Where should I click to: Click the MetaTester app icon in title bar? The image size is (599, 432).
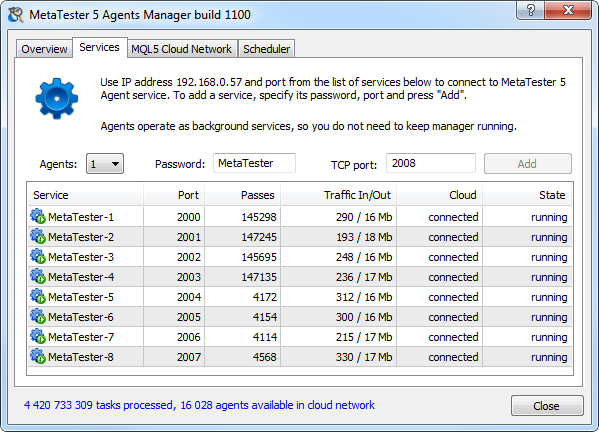[16, 15]
